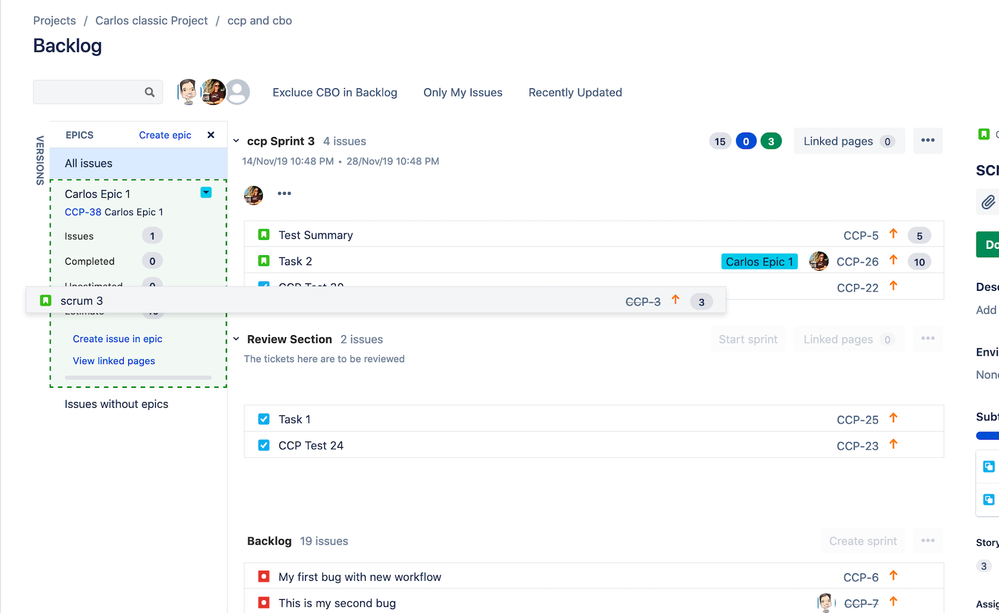Click Task 2 assignee avatar
999x613 pixels.
pyautogui.click(x=819, y=261)
